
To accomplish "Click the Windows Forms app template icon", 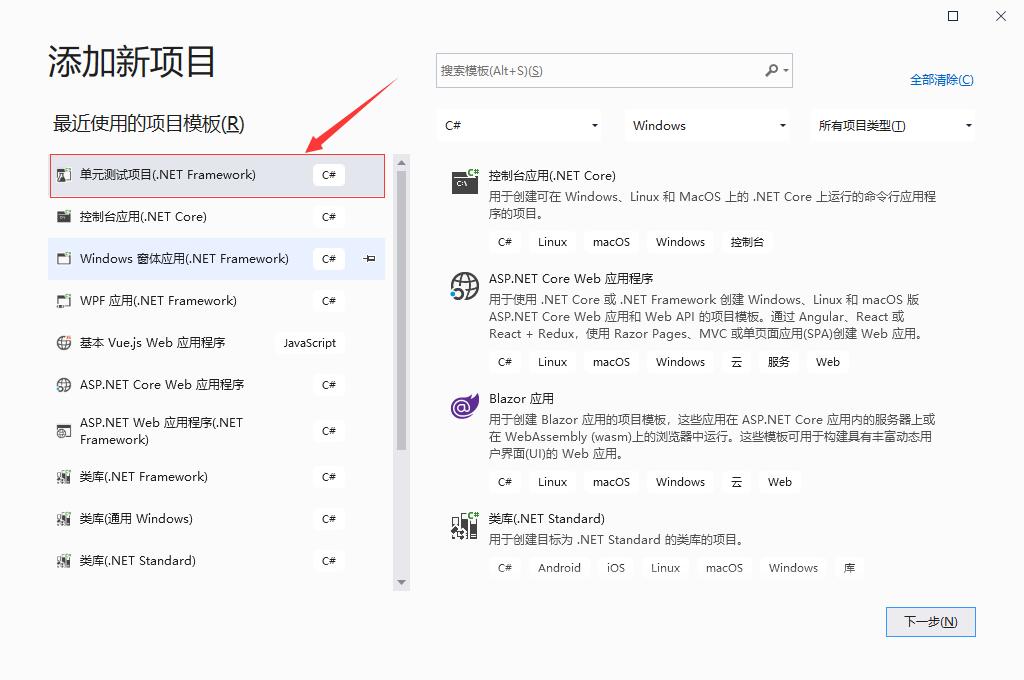I will 63,259.
